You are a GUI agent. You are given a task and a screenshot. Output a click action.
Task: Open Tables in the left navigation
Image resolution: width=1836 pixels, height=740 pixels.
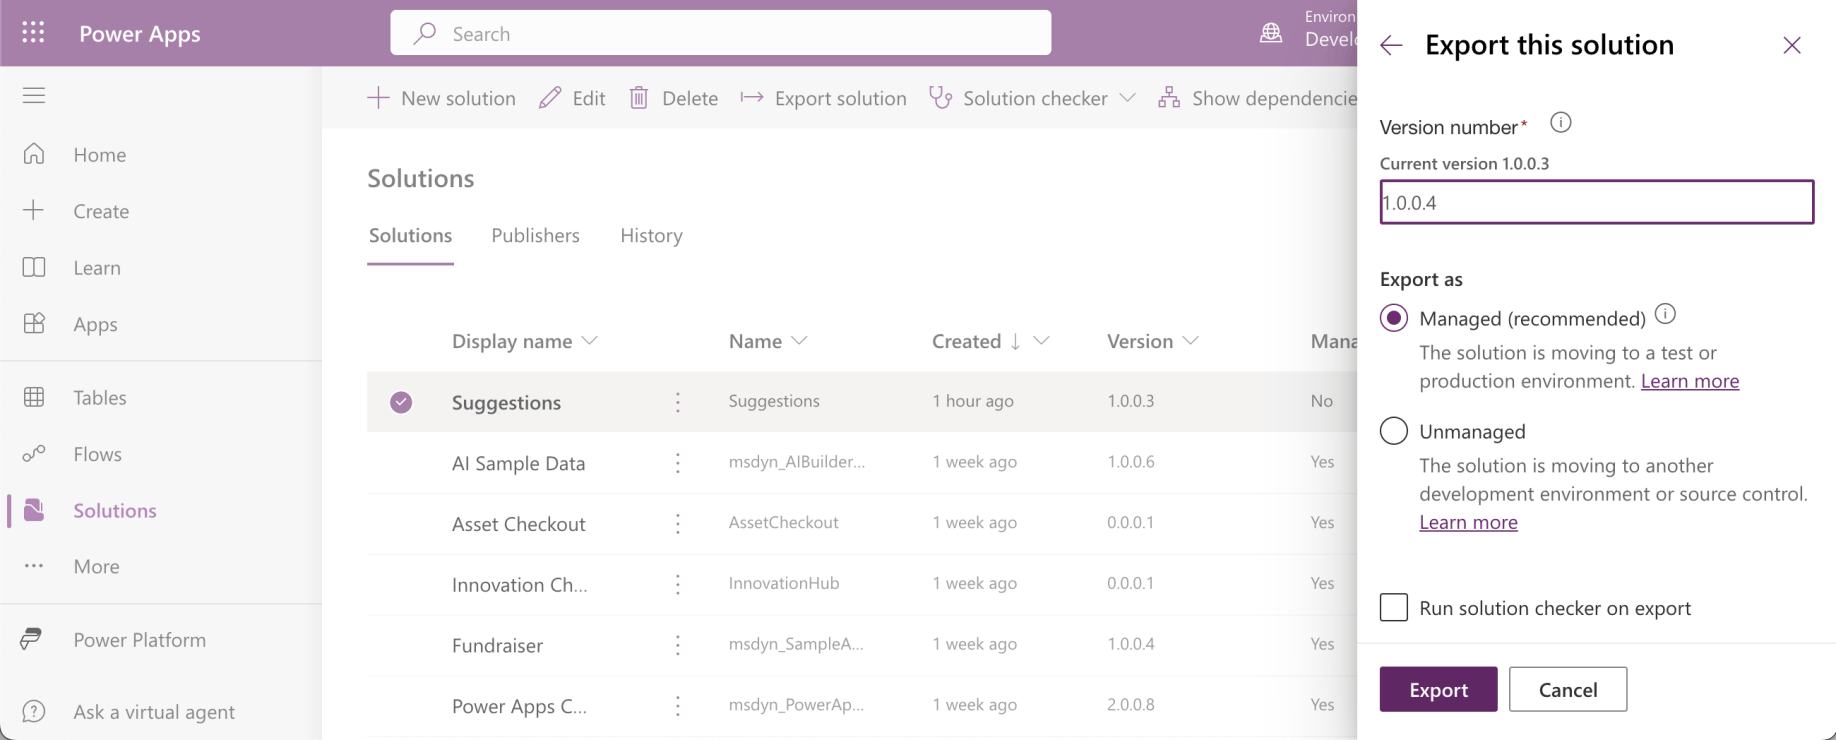coord(99,397)
